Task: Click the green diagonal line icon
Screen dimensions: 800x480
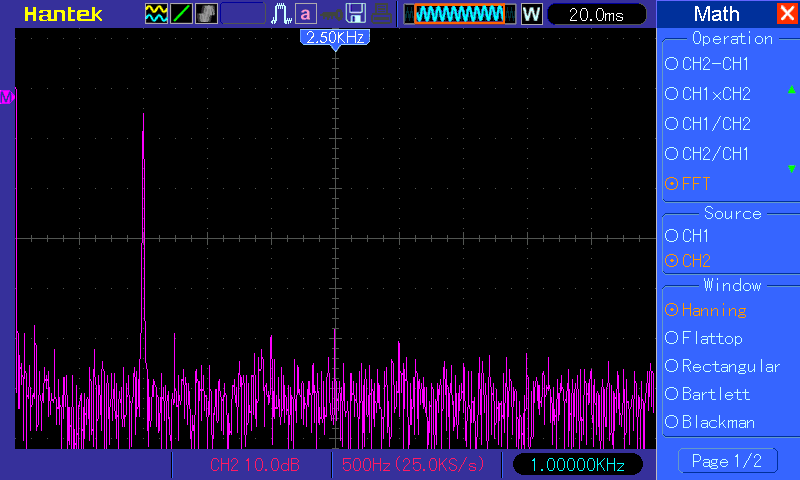Action: click(181, 14)
